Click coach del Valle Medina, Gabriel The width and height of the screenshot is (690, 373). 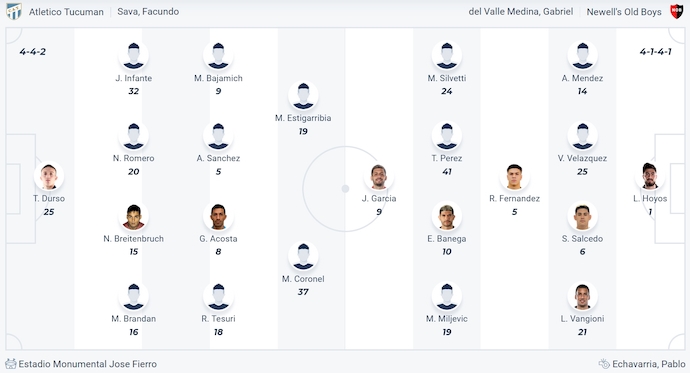(x=521, y=11)
